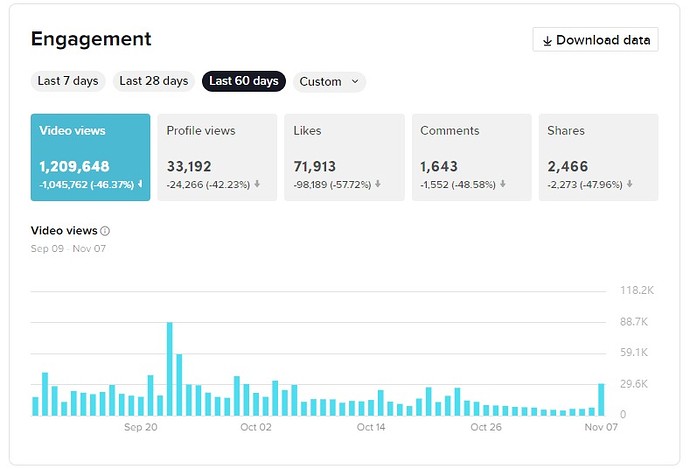Image resolution: width=690 pixels, height=469 pixels.
Task: Switch to Last 28 days range
Action: tap(154, 81)
